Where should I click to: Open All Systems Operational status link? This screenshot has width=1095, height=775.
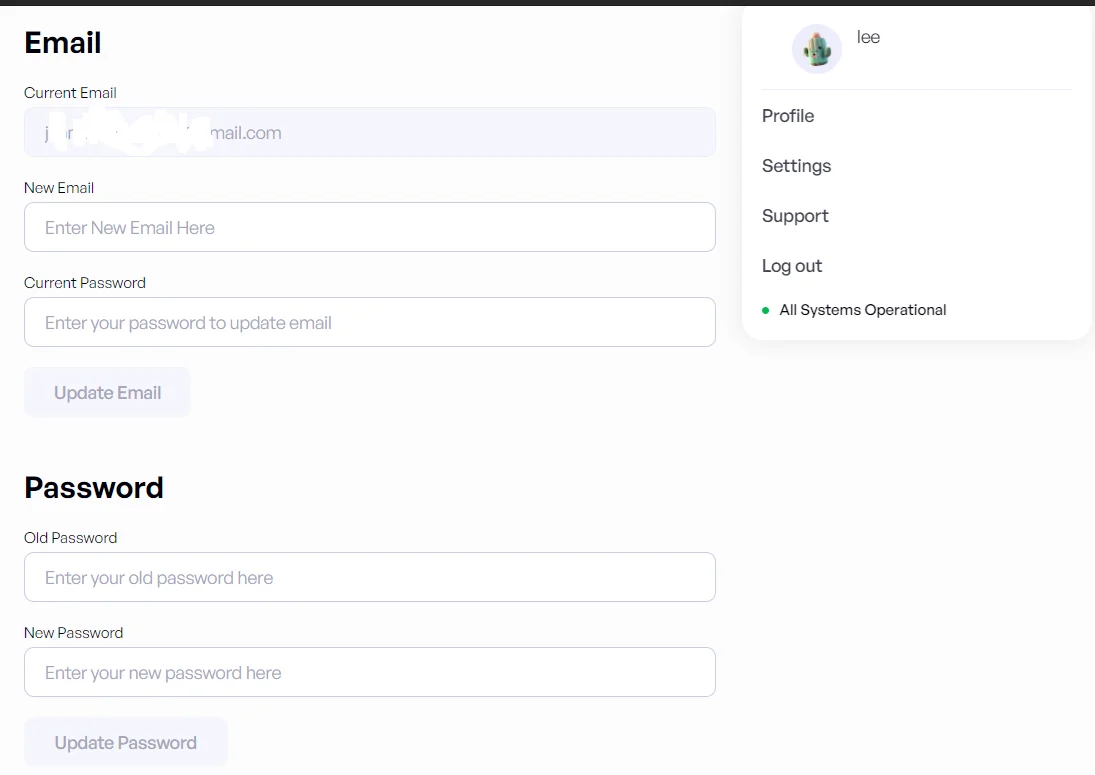(x=862, y=310)
